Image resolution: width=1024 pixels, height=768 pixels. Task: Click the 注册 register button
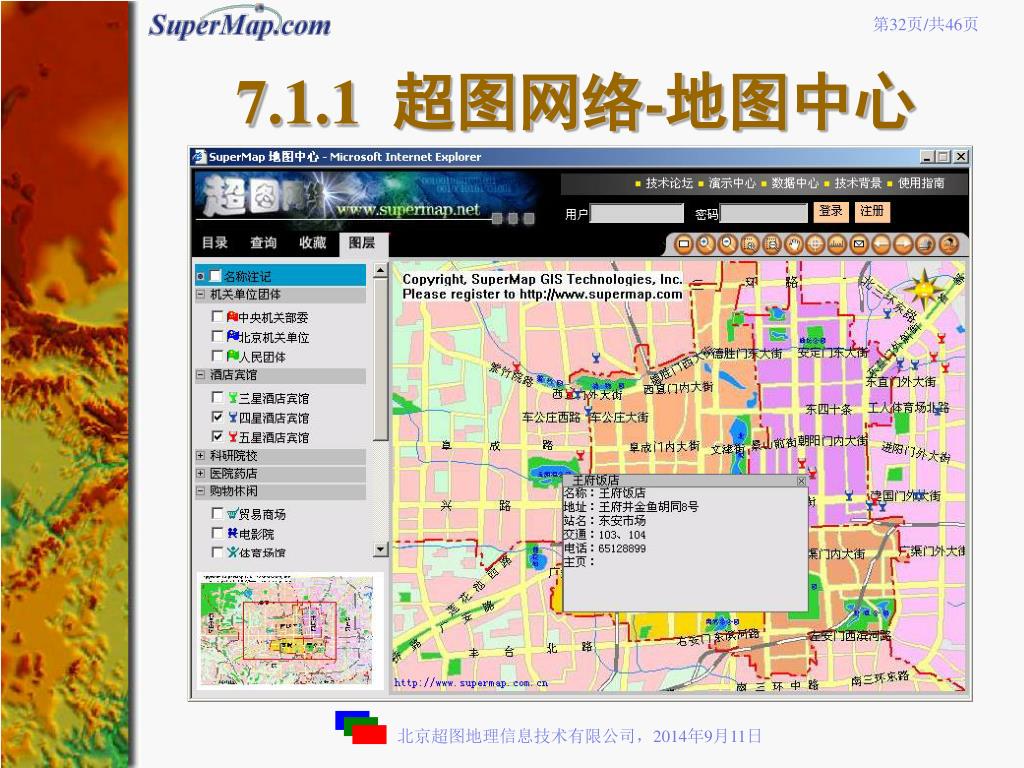tap(872, 211)
